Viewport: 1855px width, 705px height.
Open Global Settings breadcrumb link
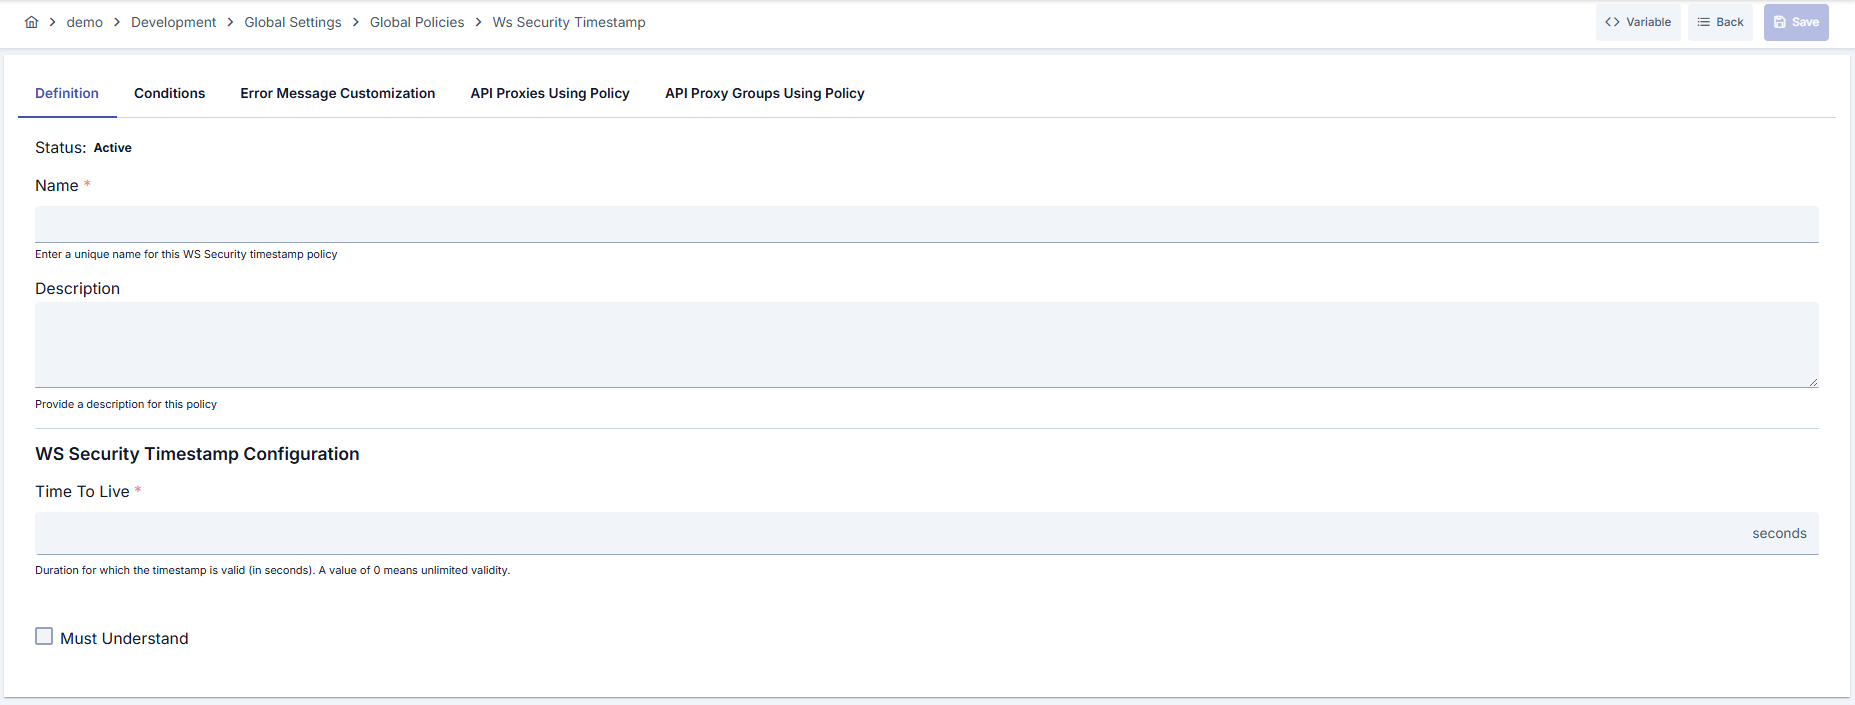coord(293,22)
